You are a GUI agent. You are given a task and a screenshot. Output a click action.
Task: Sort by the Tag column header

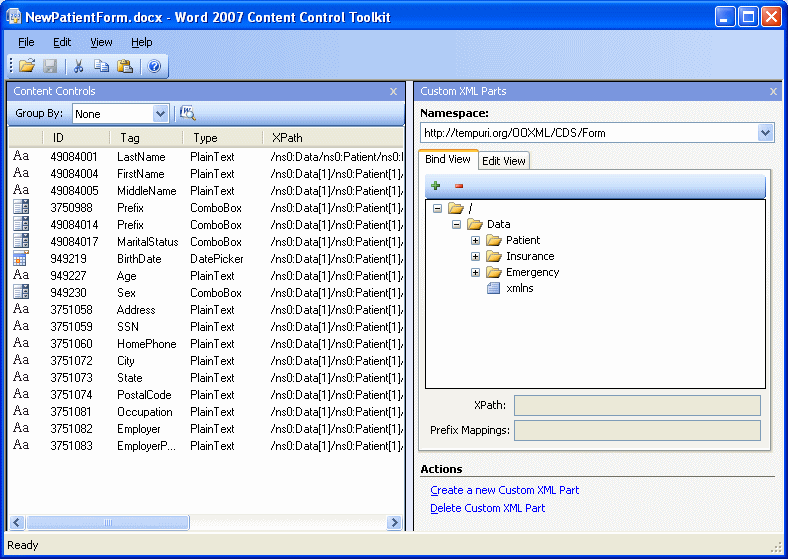coord(146,138)
